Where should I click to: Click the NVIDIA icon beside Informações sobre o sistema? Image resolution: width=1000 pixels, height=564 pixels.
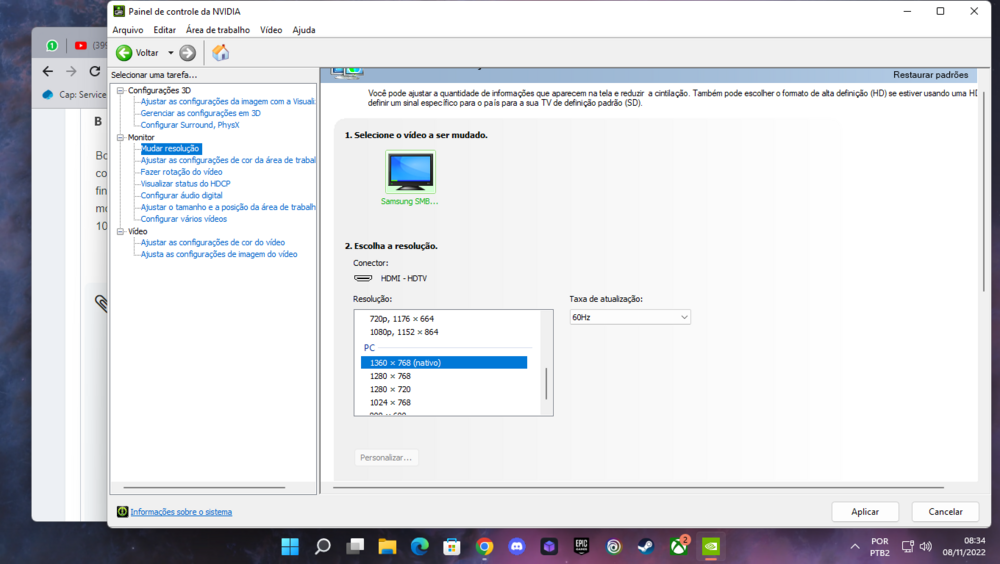pyautogui.click(x=122, y=512)
